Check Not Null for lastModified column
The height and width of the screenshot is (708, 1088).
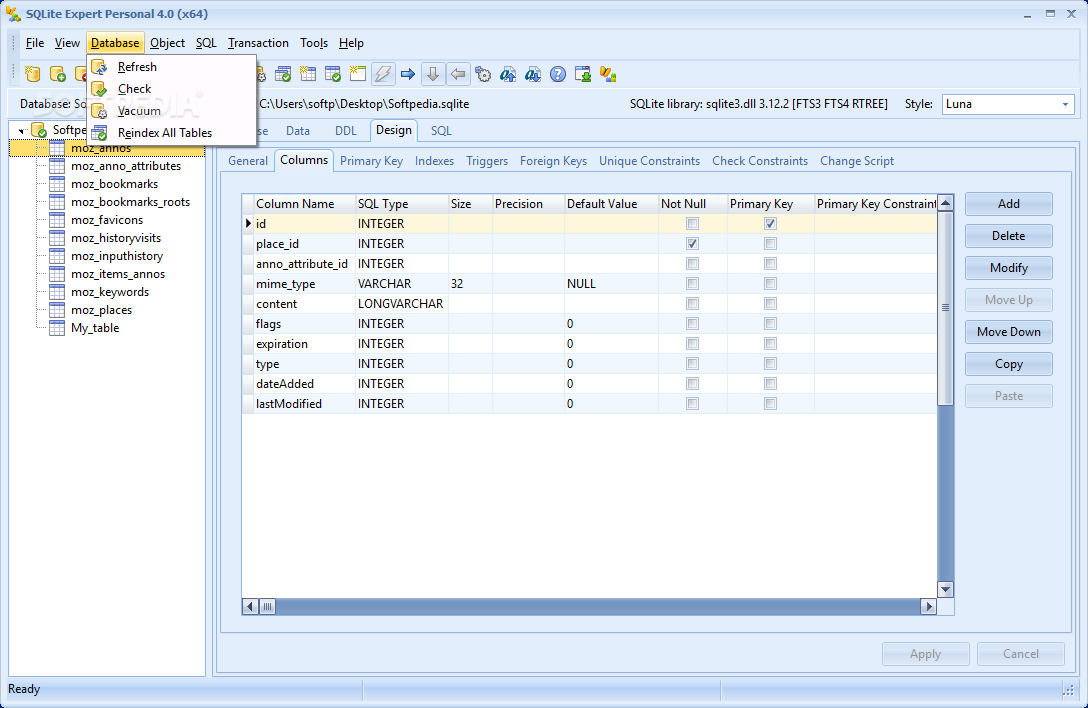click(692, 403)
